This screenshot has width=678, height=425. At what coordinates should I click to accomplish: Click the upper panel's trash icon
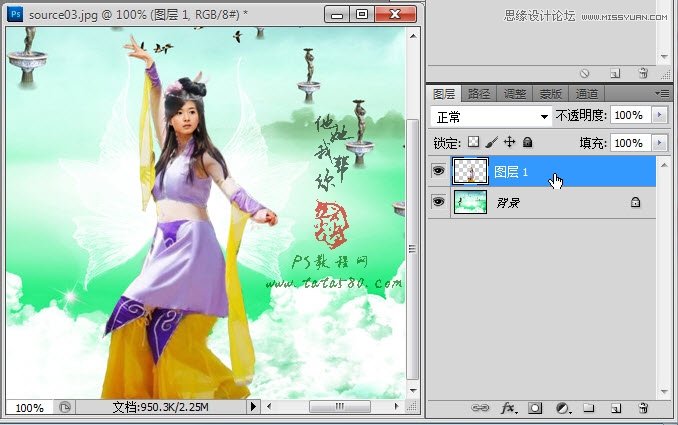tap(643, 73)
